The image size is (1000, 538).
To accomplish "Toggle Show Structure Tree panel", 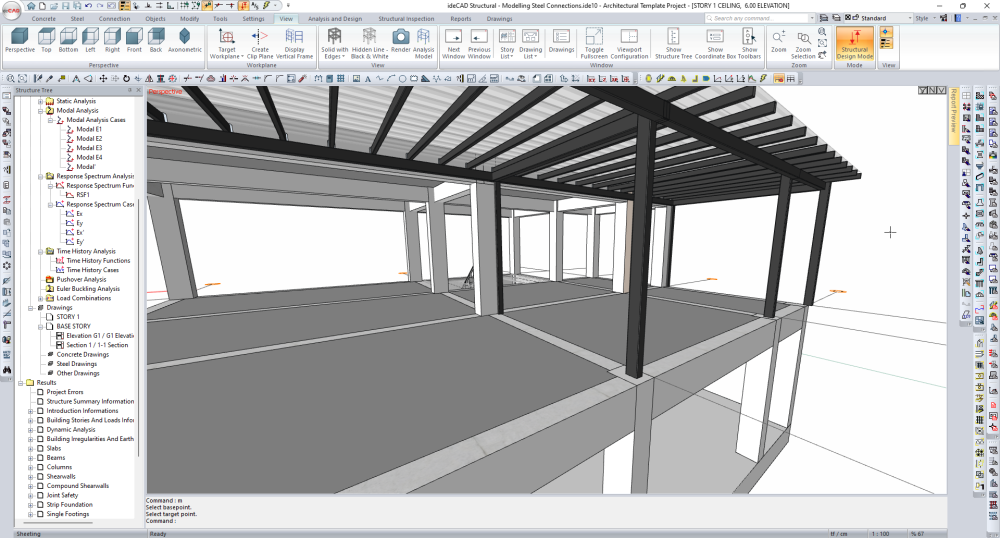I will tap(673, 40).
